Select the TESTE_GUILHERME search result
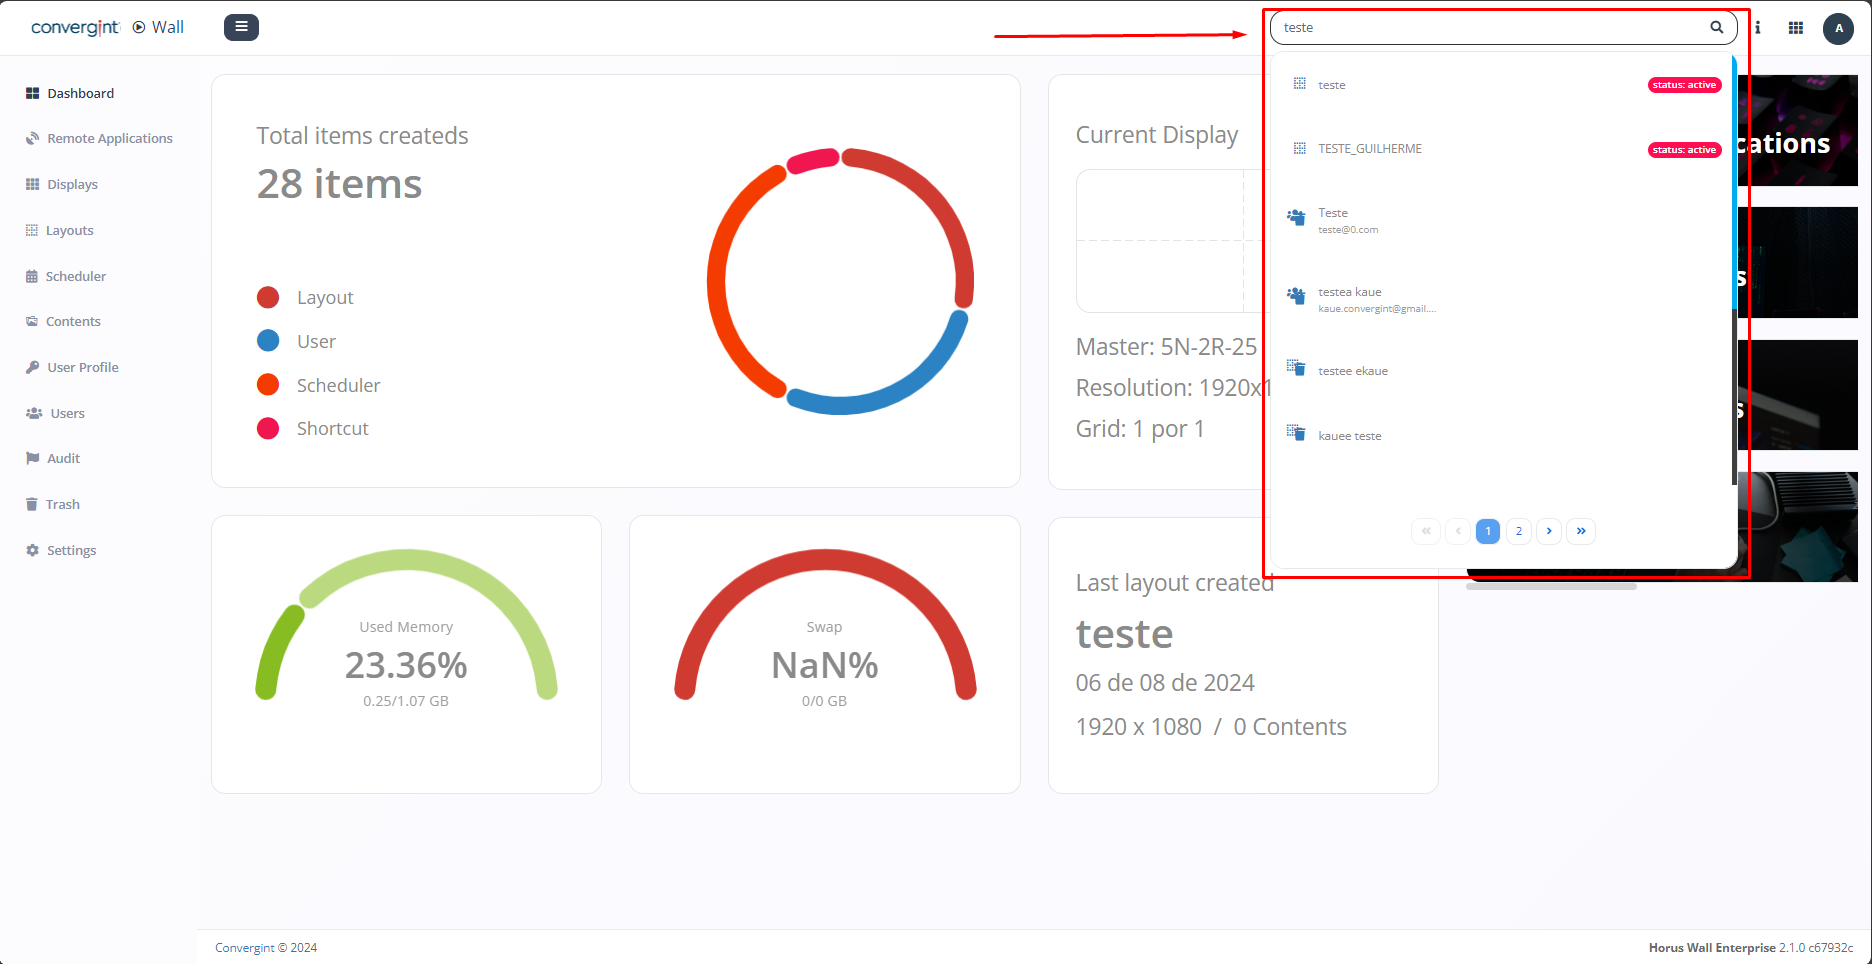The width and height of the screenshot is (1872, 964). (1369, 149)
